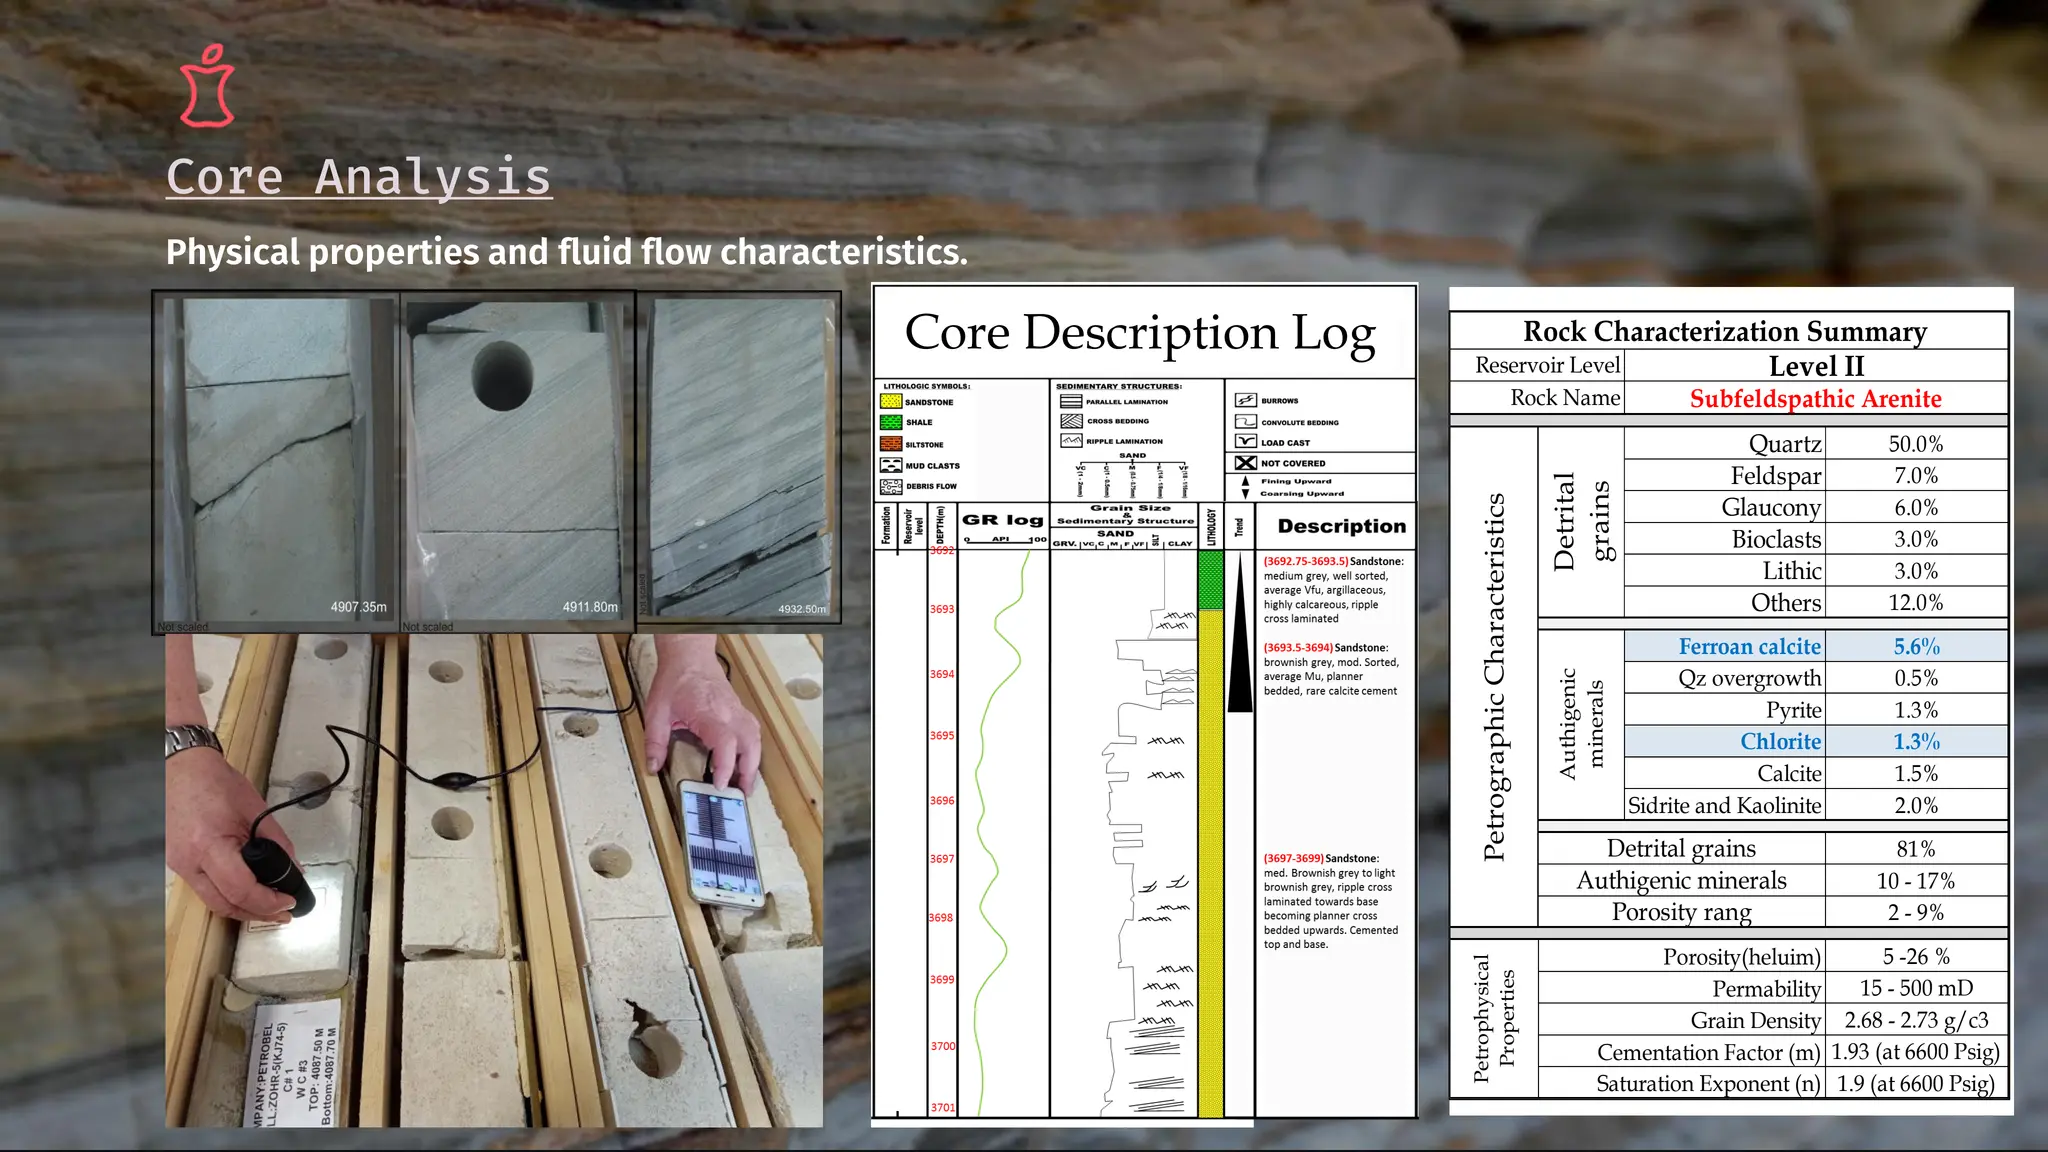
Task: Click the underlined Core Analysis title
Action: coord(359,177)
